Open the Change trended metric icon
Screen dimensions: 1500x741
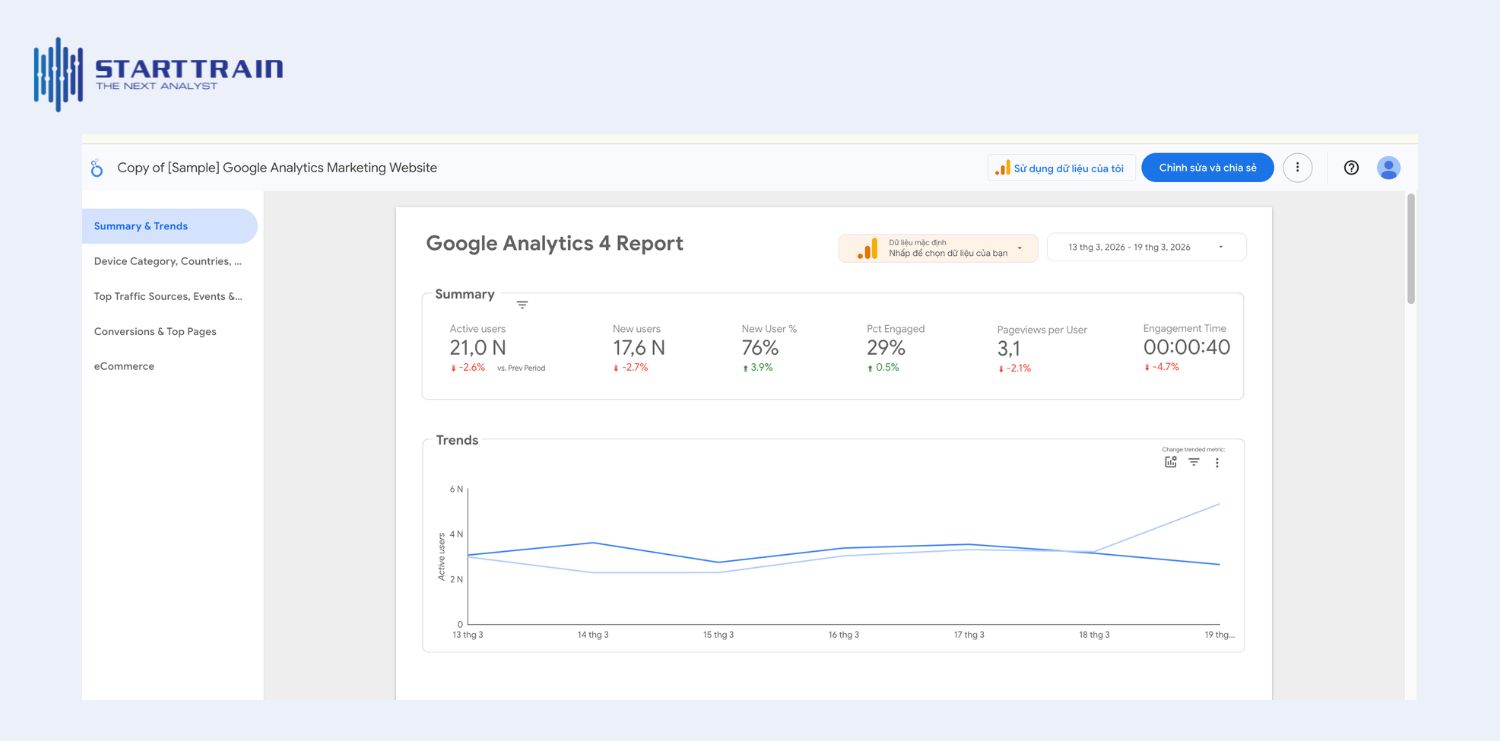click(x=1170, y=461)
